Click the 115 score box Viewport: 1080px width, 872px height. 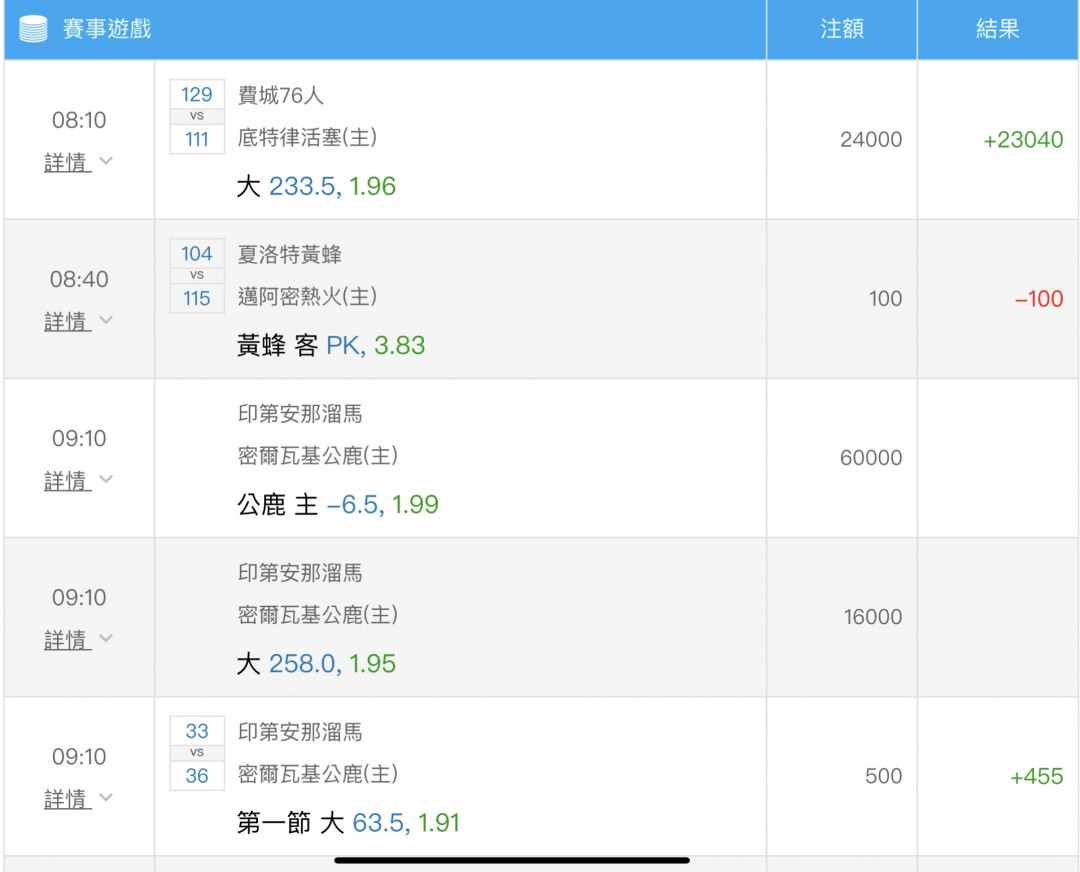pos(197,298)
